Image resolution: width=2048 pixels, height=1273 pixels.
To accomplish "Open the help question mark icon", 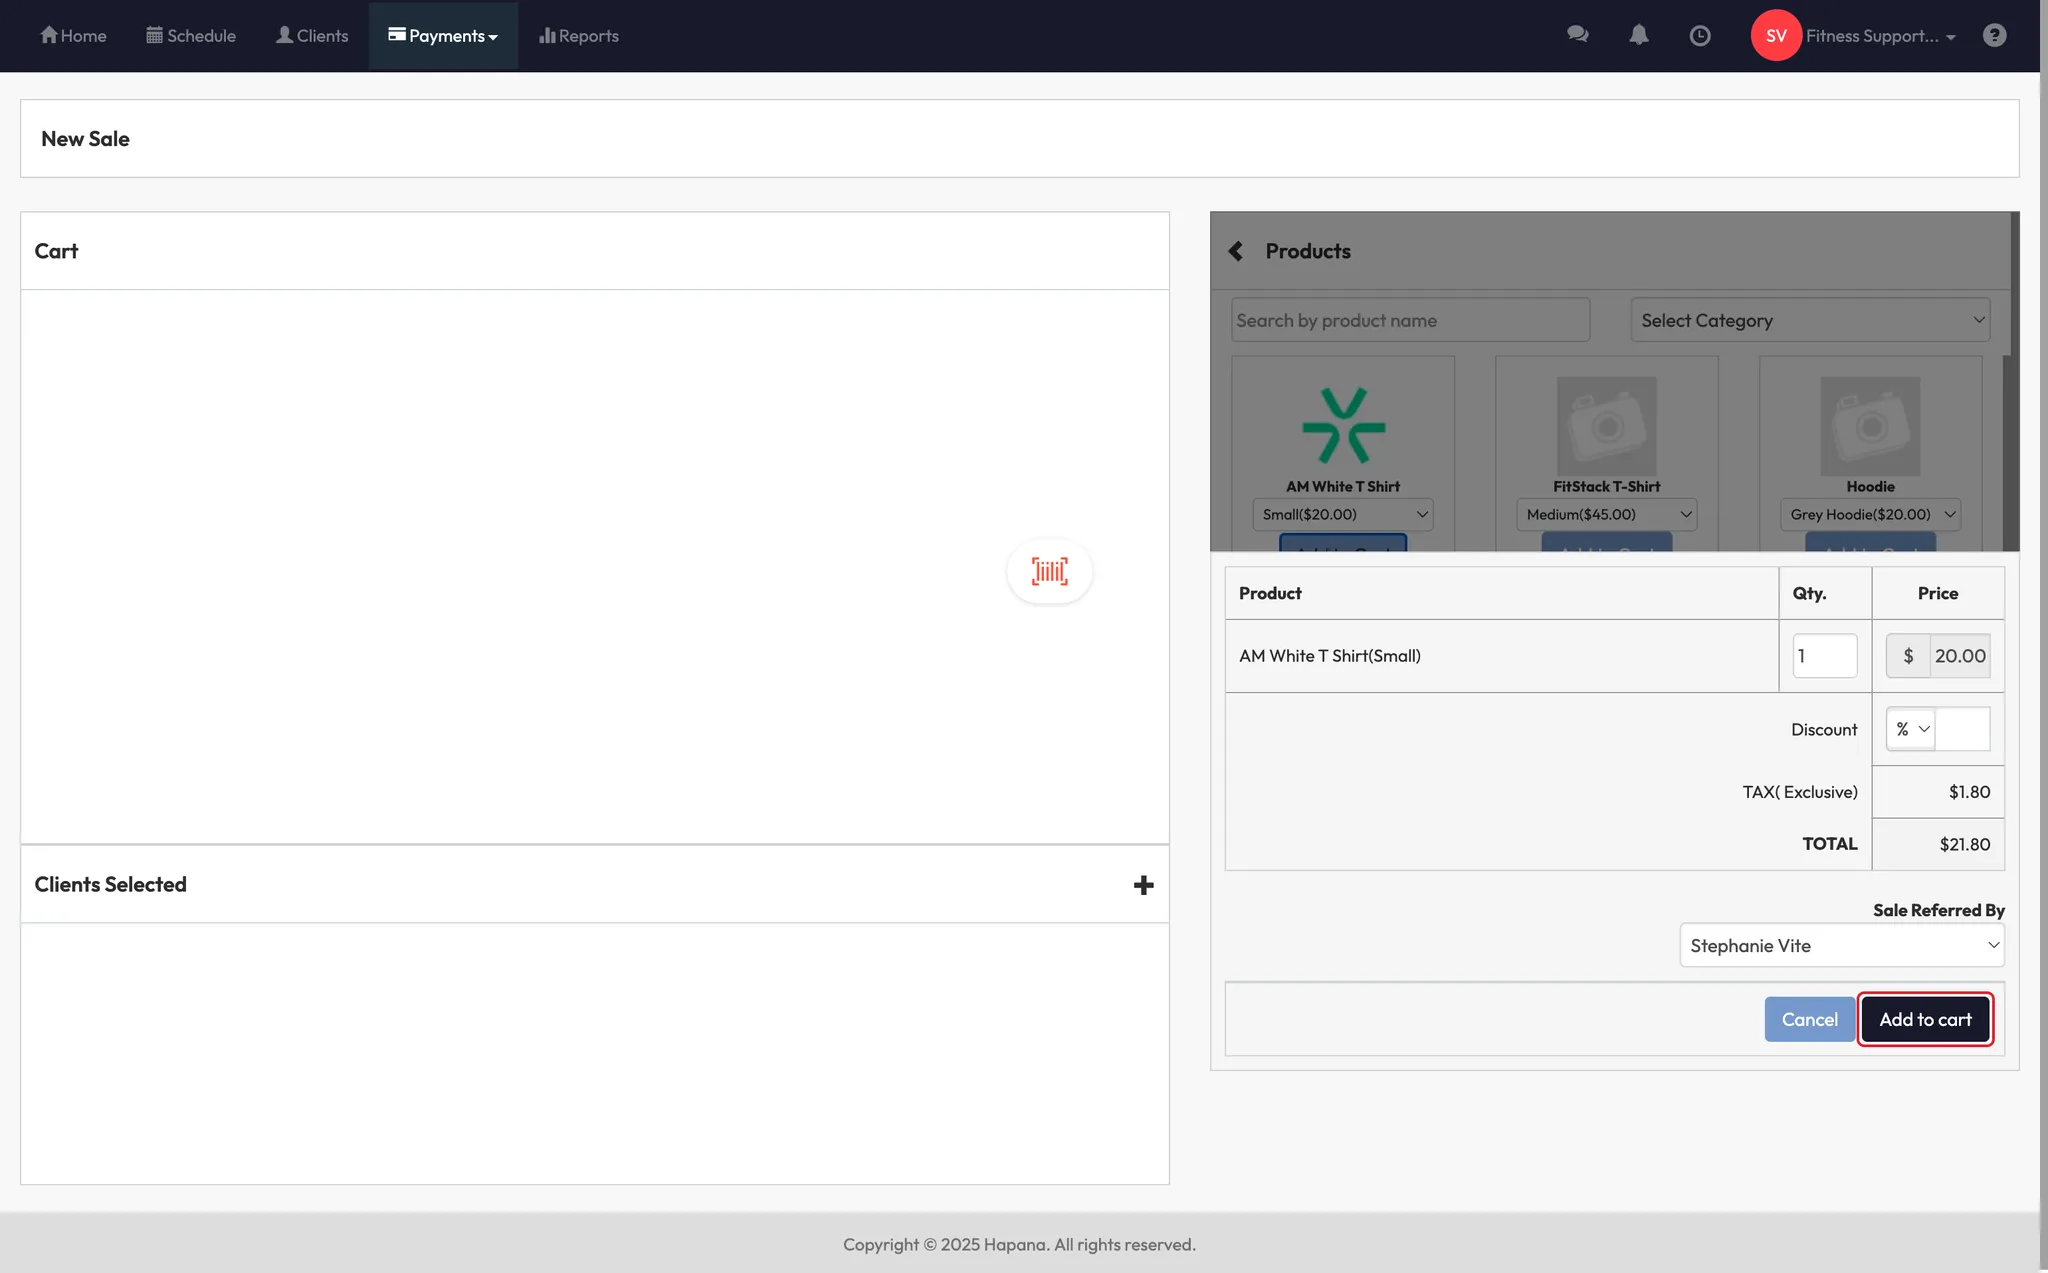I will (x=1994, y=36).
